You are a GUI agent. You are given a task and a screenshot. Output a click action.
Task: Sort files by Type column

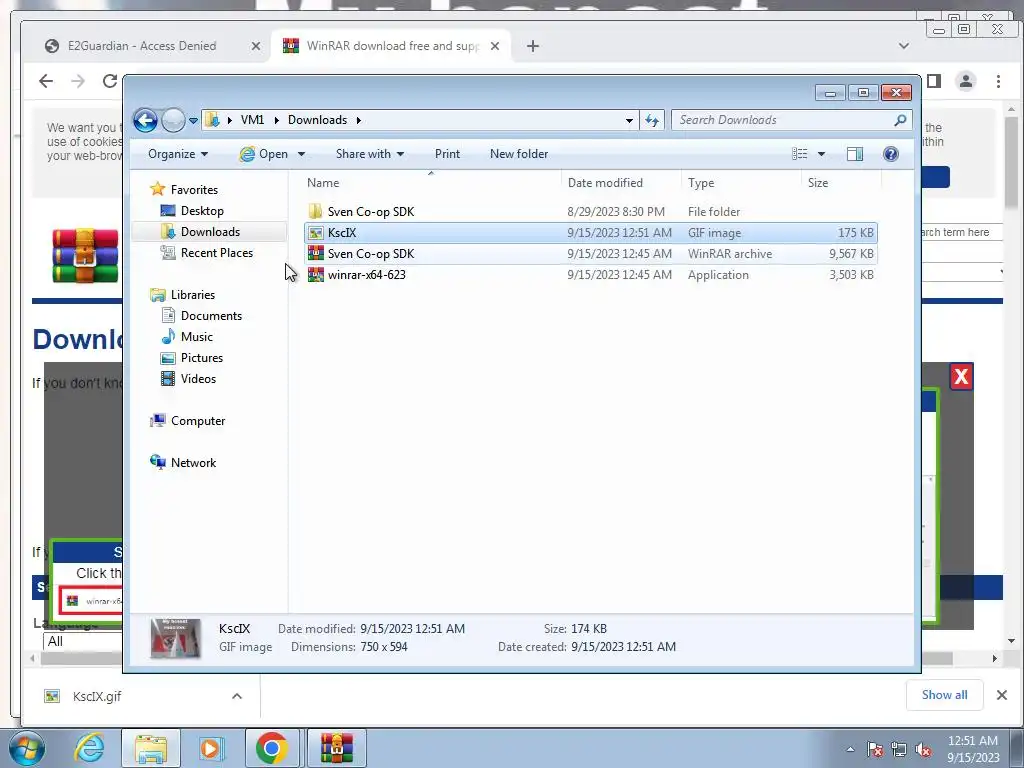tap(741, 183)
